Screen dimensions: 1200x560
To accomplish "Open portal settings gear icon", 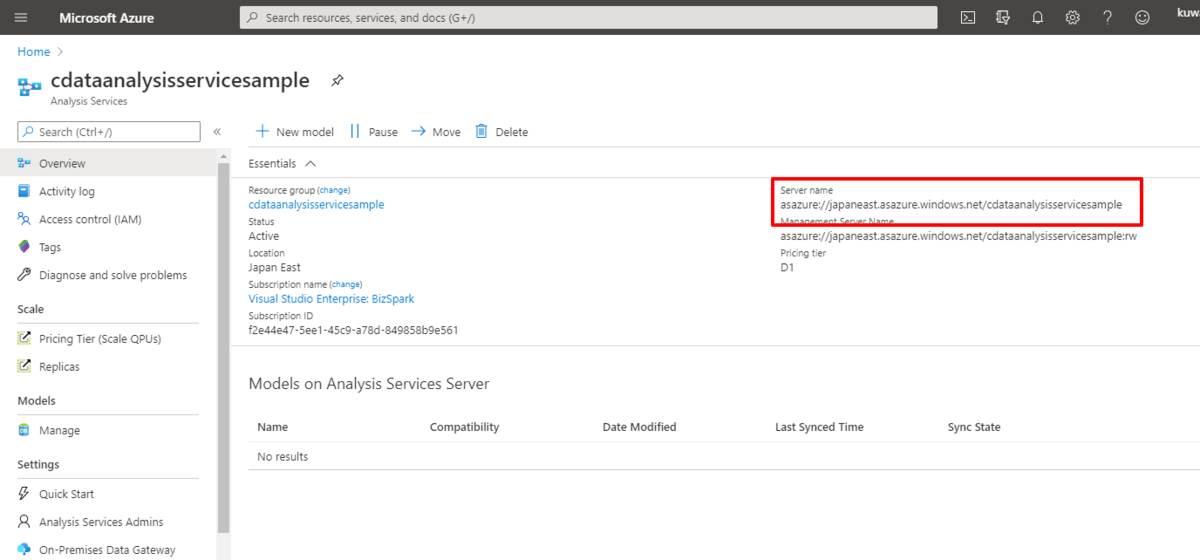I will point(1072,18).
